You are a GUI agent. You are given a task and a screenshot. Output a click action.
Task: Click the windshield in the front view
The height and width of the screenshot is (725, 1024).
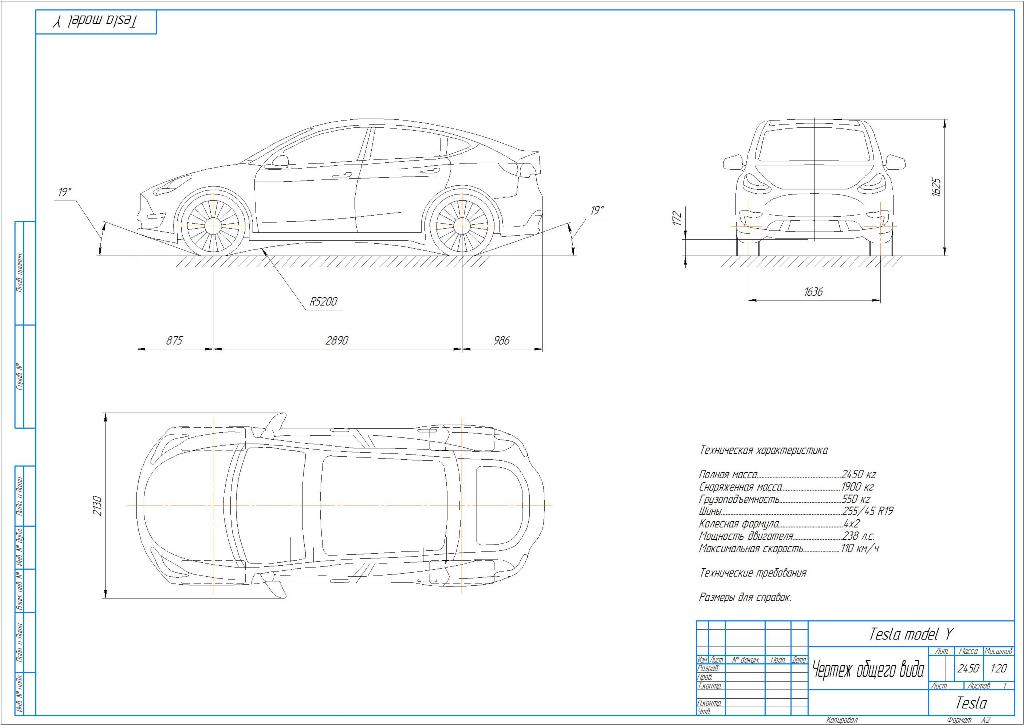click(x=814, y=146)
